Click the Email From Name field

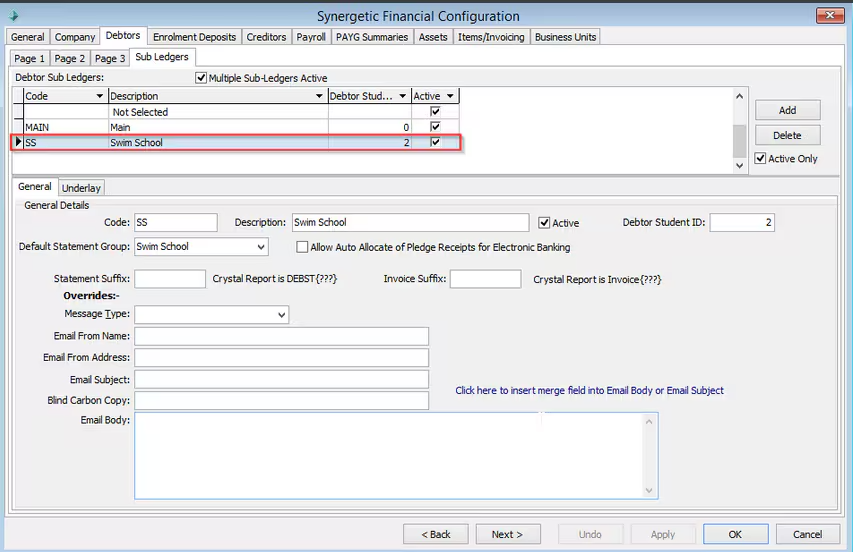(281, 337)
